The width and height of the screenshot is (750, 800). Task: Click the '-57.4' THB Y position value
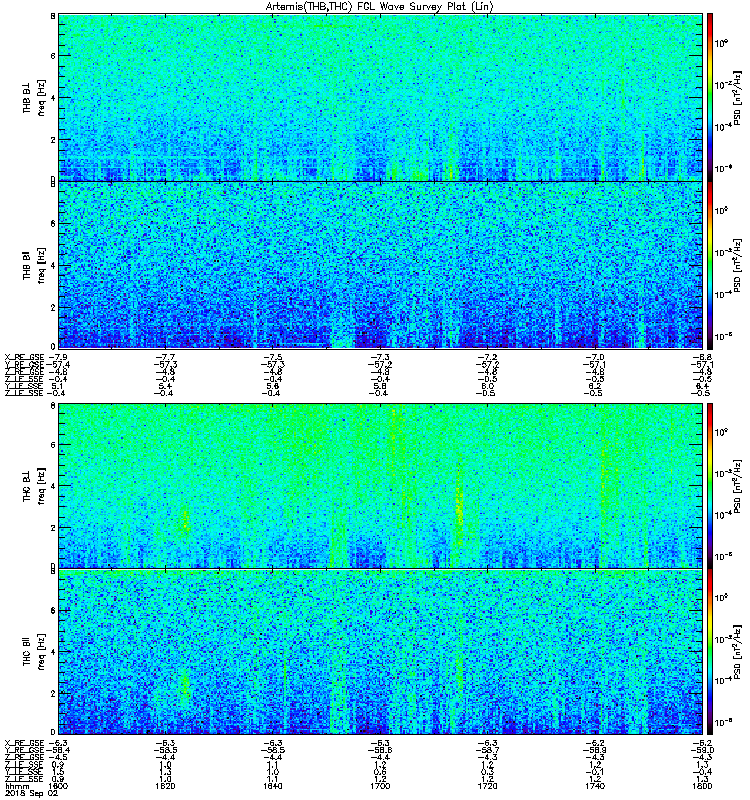coord(58,365)
